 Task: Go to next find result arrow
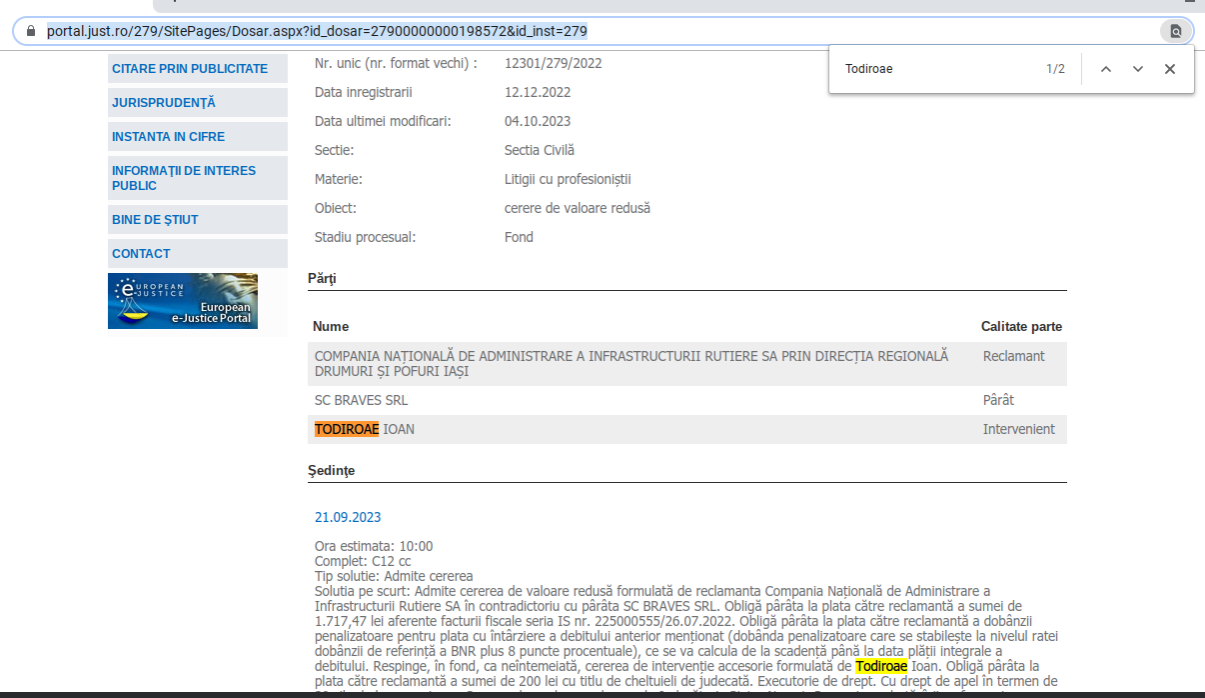pos(1137,69)
